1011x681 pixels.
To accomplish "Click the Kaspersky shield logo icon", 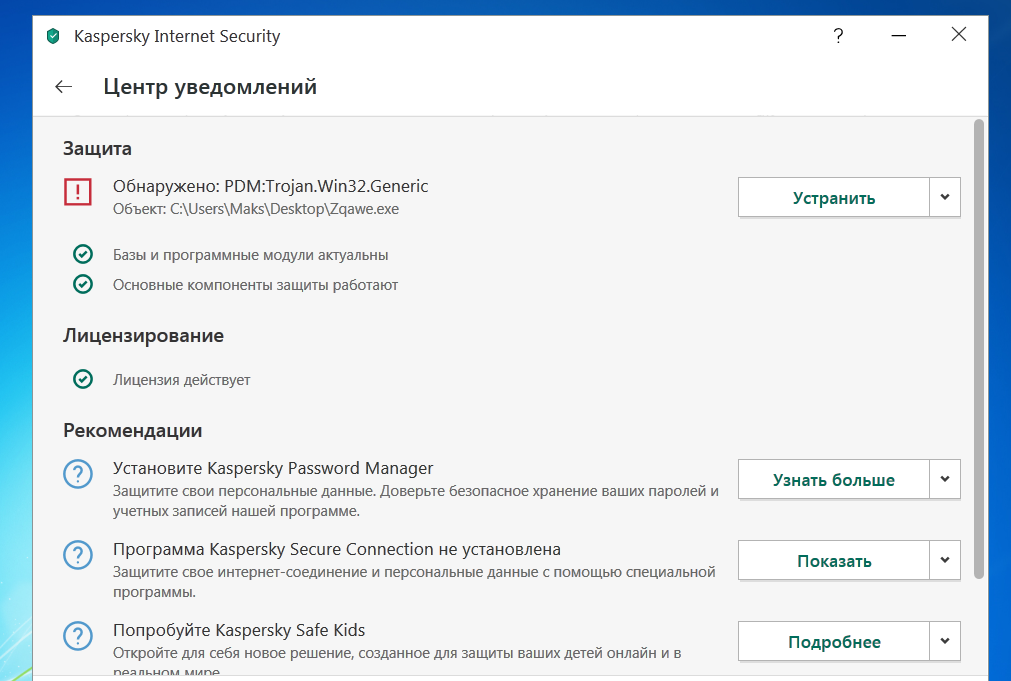I will pos(53,36).
